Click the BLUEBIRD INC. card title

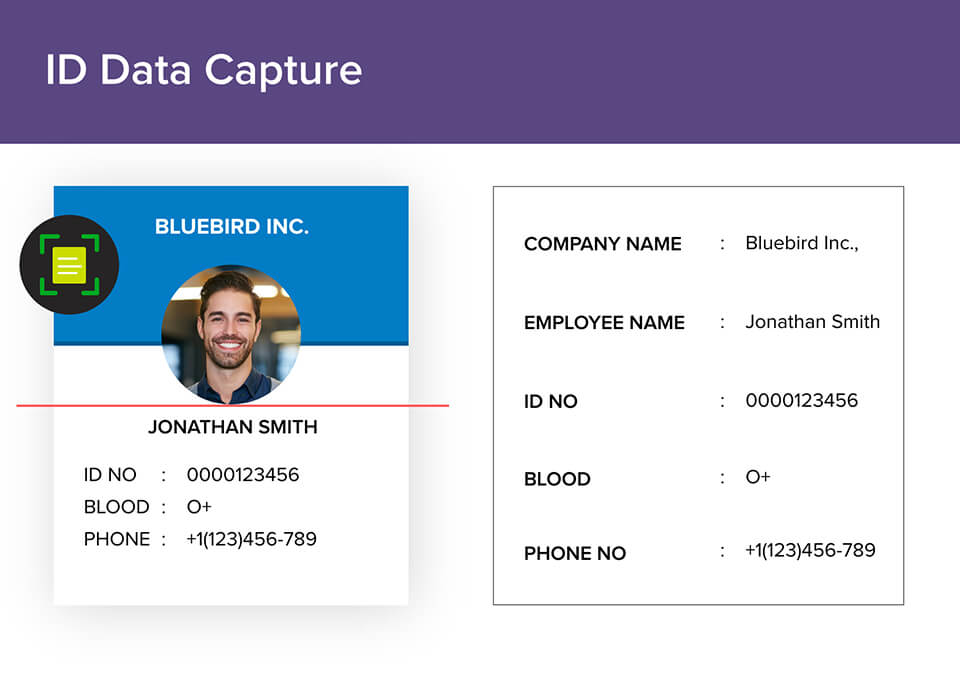pyautogui.click(x=231, y=227)
